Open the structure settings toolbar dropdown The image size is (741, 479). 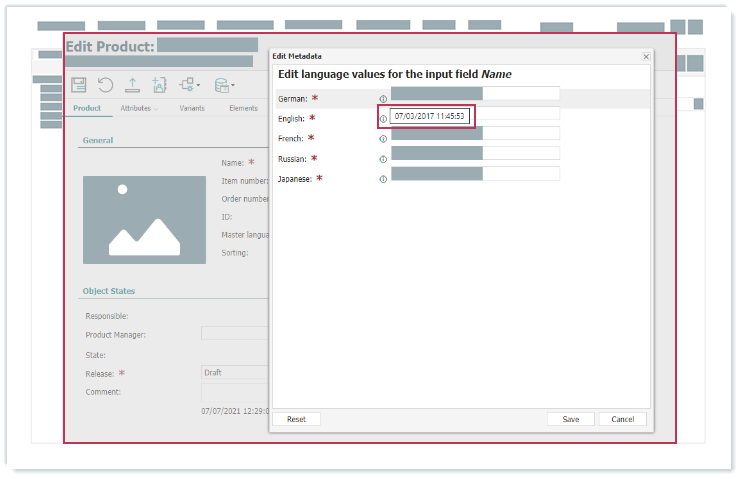click(x=190, y=86)
